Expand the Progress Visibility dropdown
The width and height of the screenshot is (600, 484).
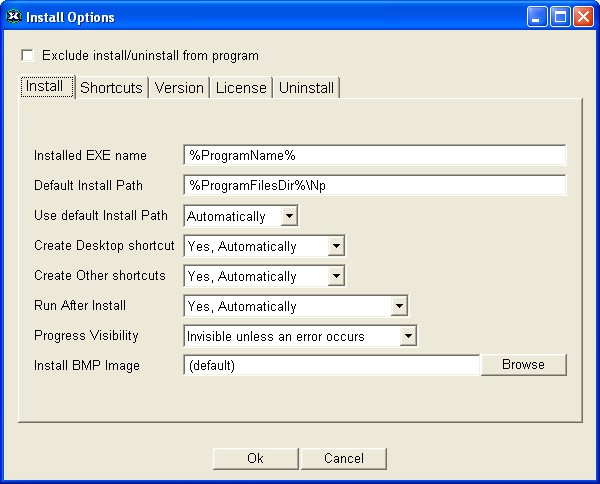coord(408,336)
